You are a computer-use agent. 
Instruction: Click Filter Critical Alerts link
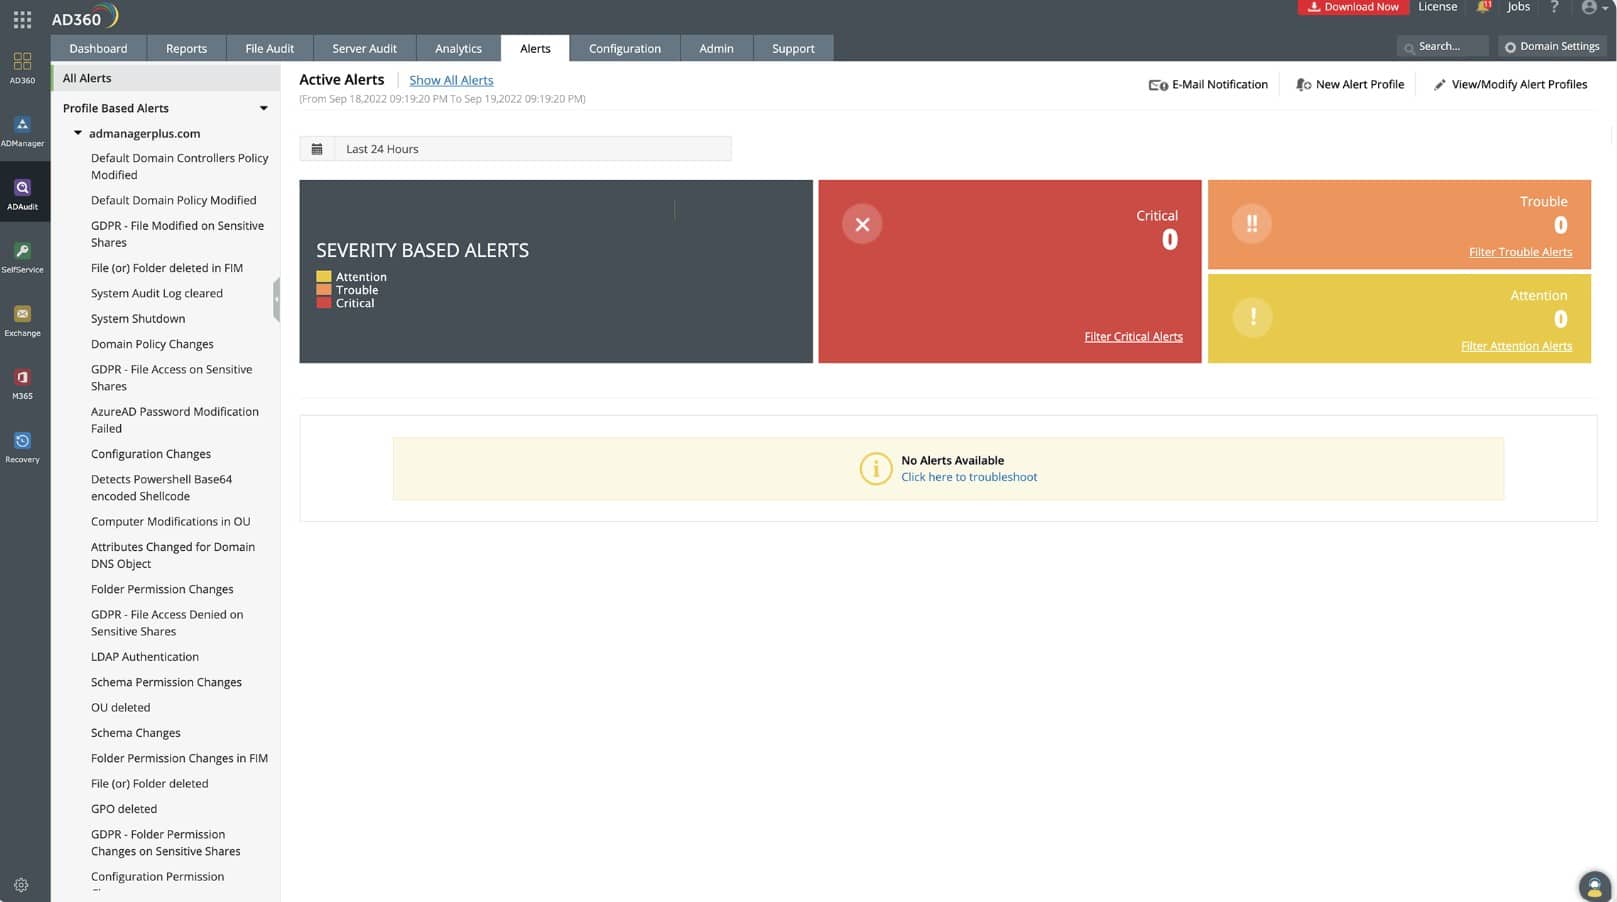coord(1133,337)
